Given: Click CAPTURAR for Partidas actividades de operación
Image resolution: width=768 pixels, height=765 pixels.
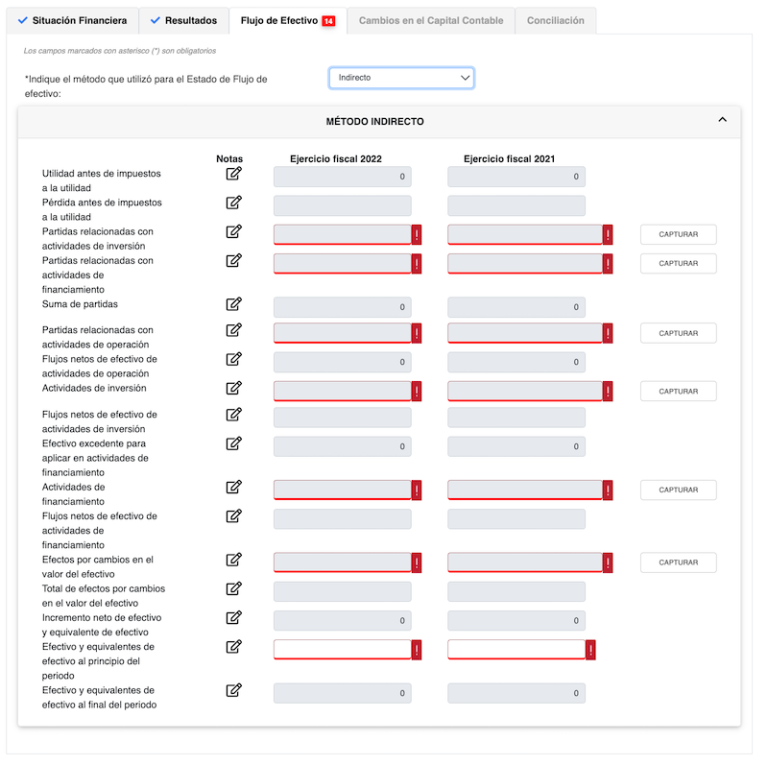Looking at the screenshot, I should point(678,333).
